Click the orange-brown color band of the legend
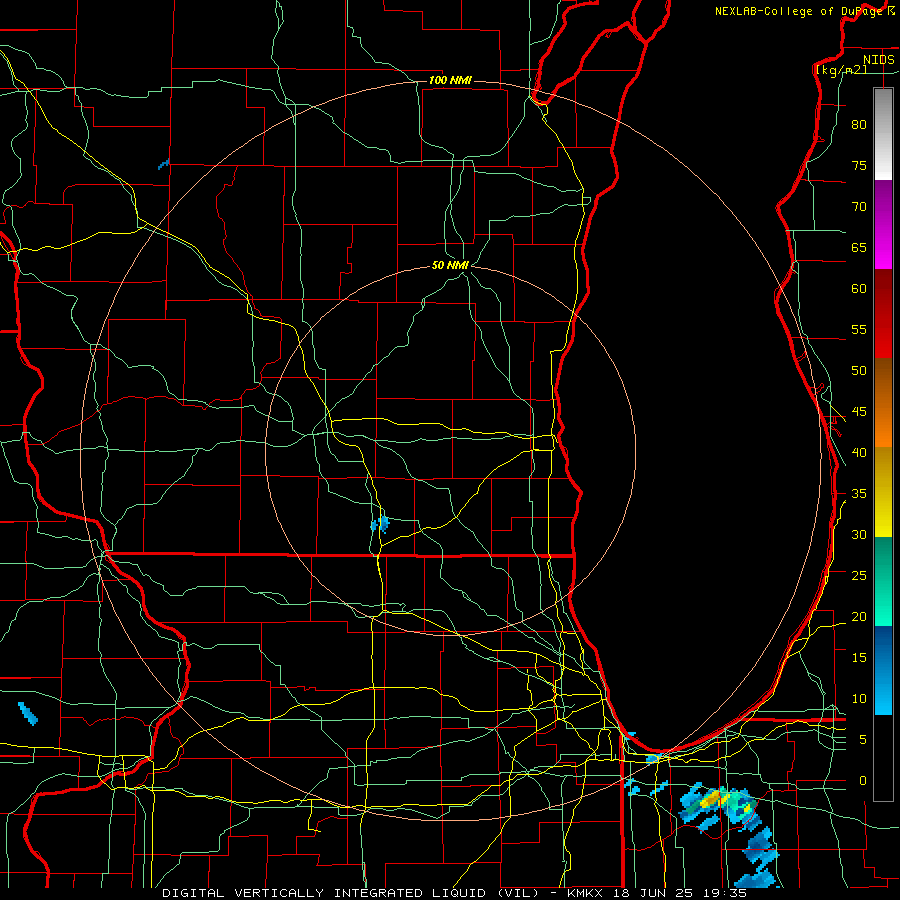The height and width of the screenshot is (900, 900). click(x=883, y=402)
